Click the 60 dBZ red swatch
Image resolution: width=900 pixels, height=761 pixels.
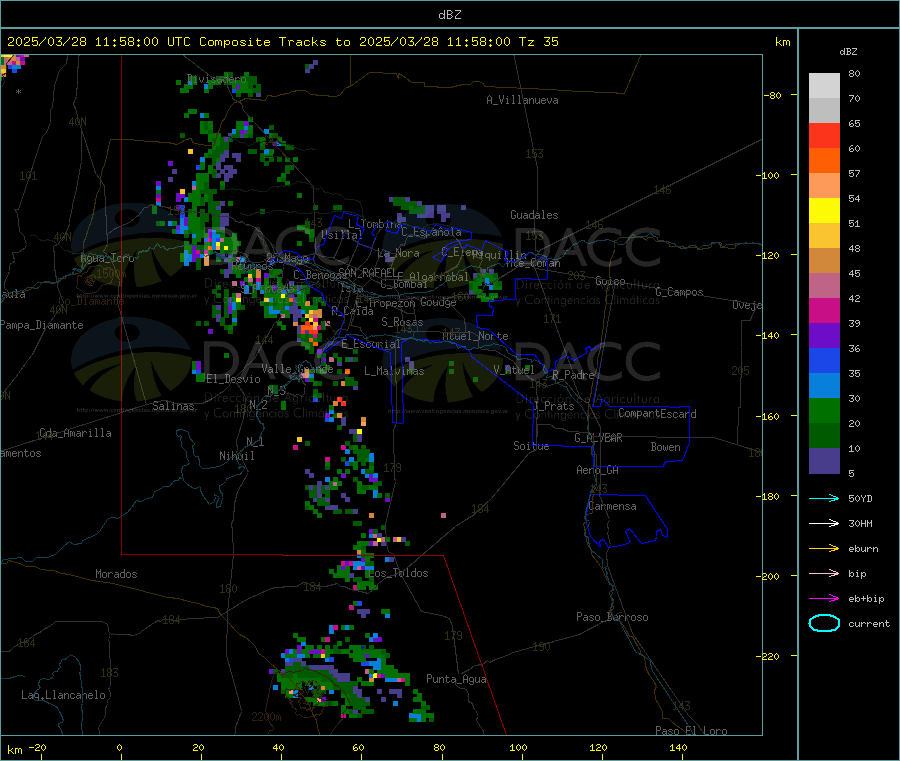click(824, 135)
